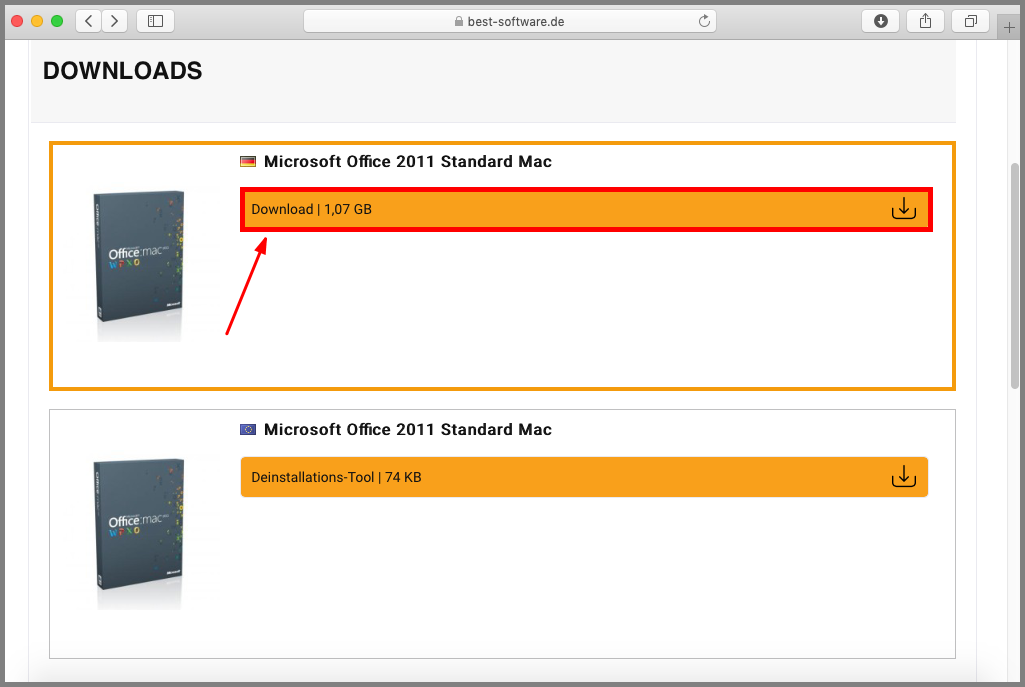Open the Safari downloads list icon

click(881, 21)
